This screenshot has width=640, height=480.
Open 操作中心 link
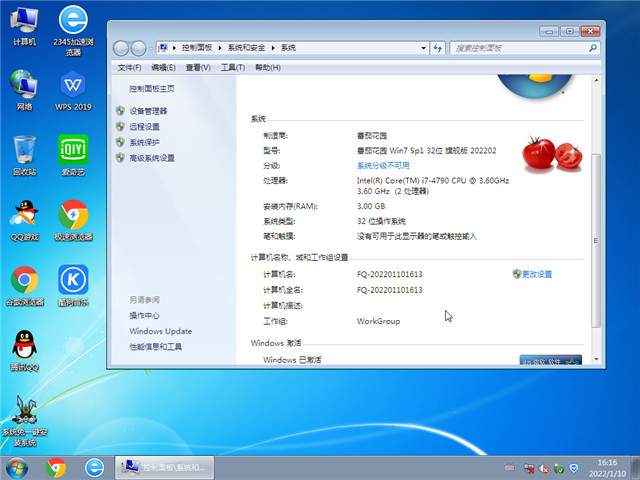[144, 316]
